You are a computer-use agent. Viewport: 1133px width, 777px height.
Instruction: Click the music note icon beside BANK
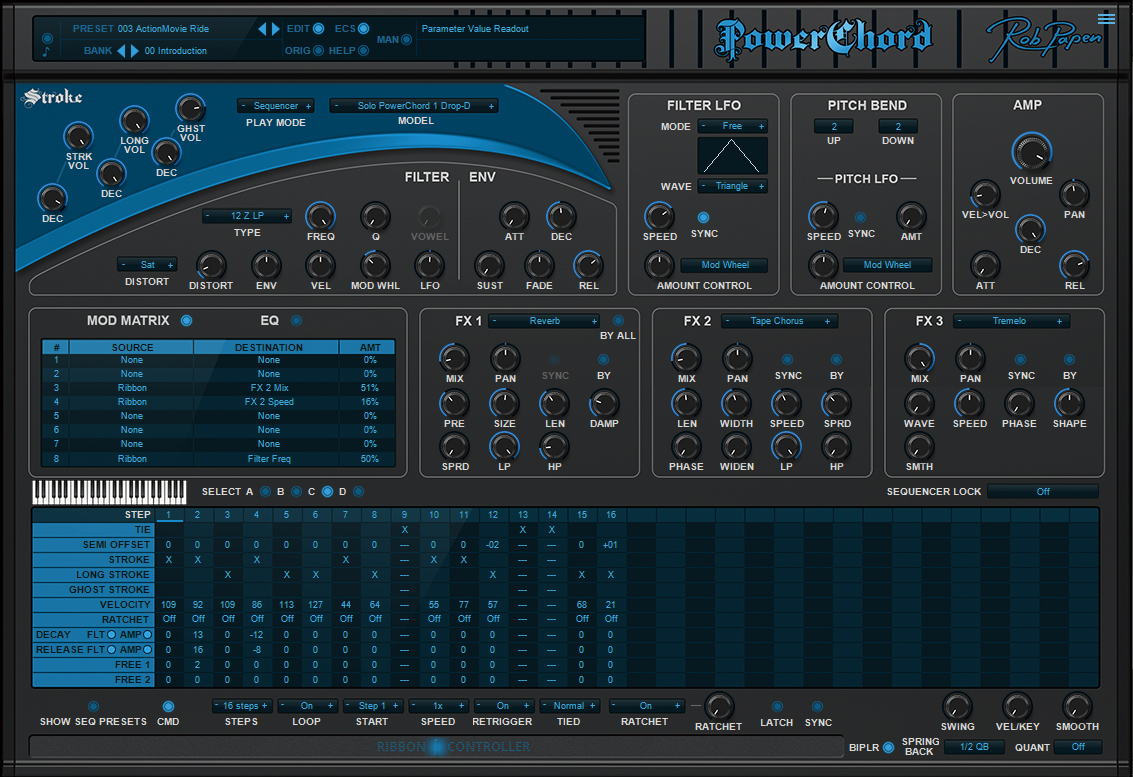[46, 52]
